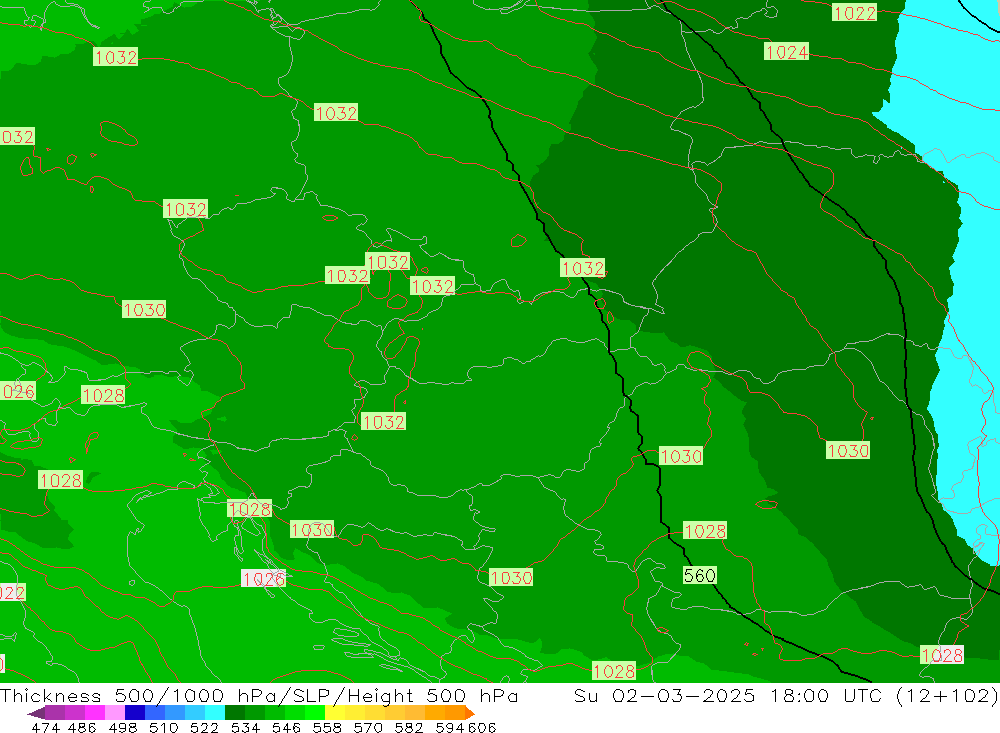Select the bright magenta legend swatch
This screenshot has width=1000, height=733.
[x=94, y=713]
